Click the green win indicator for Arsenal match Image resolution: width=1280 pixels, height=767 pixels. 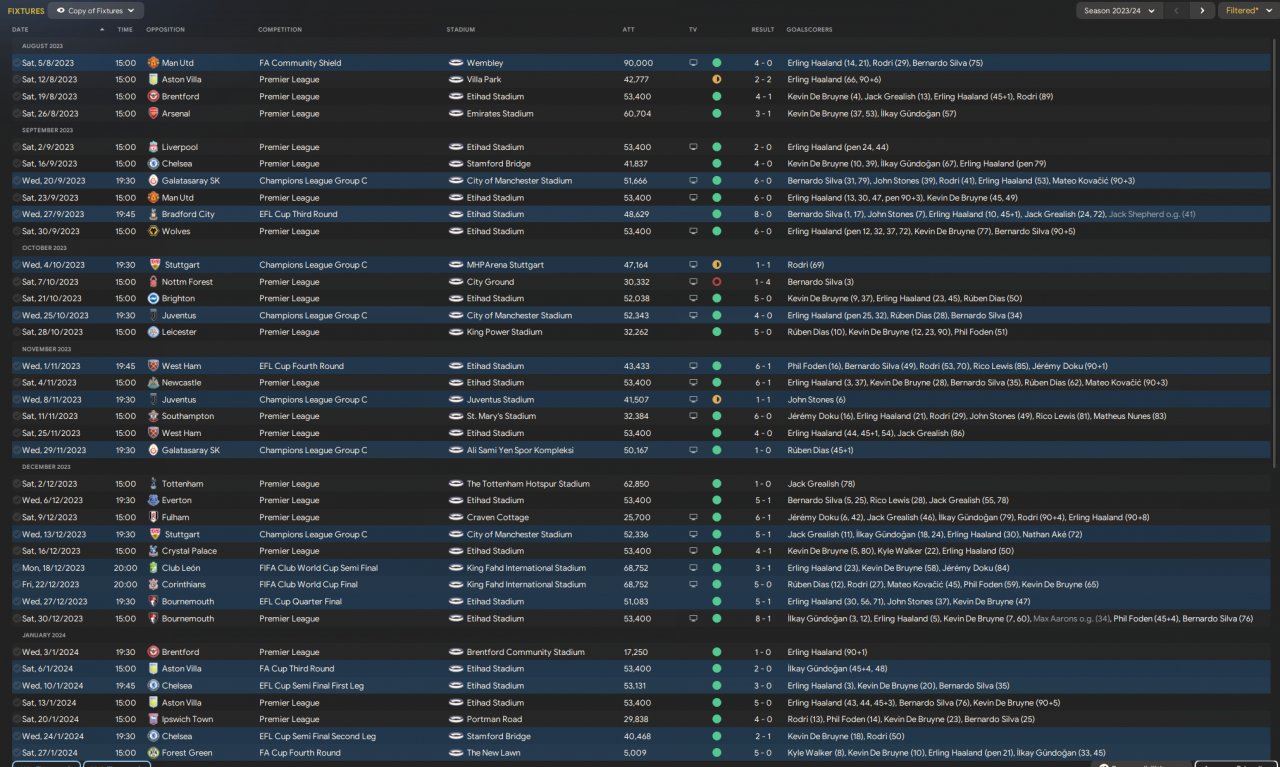click(x=717, y=114)
